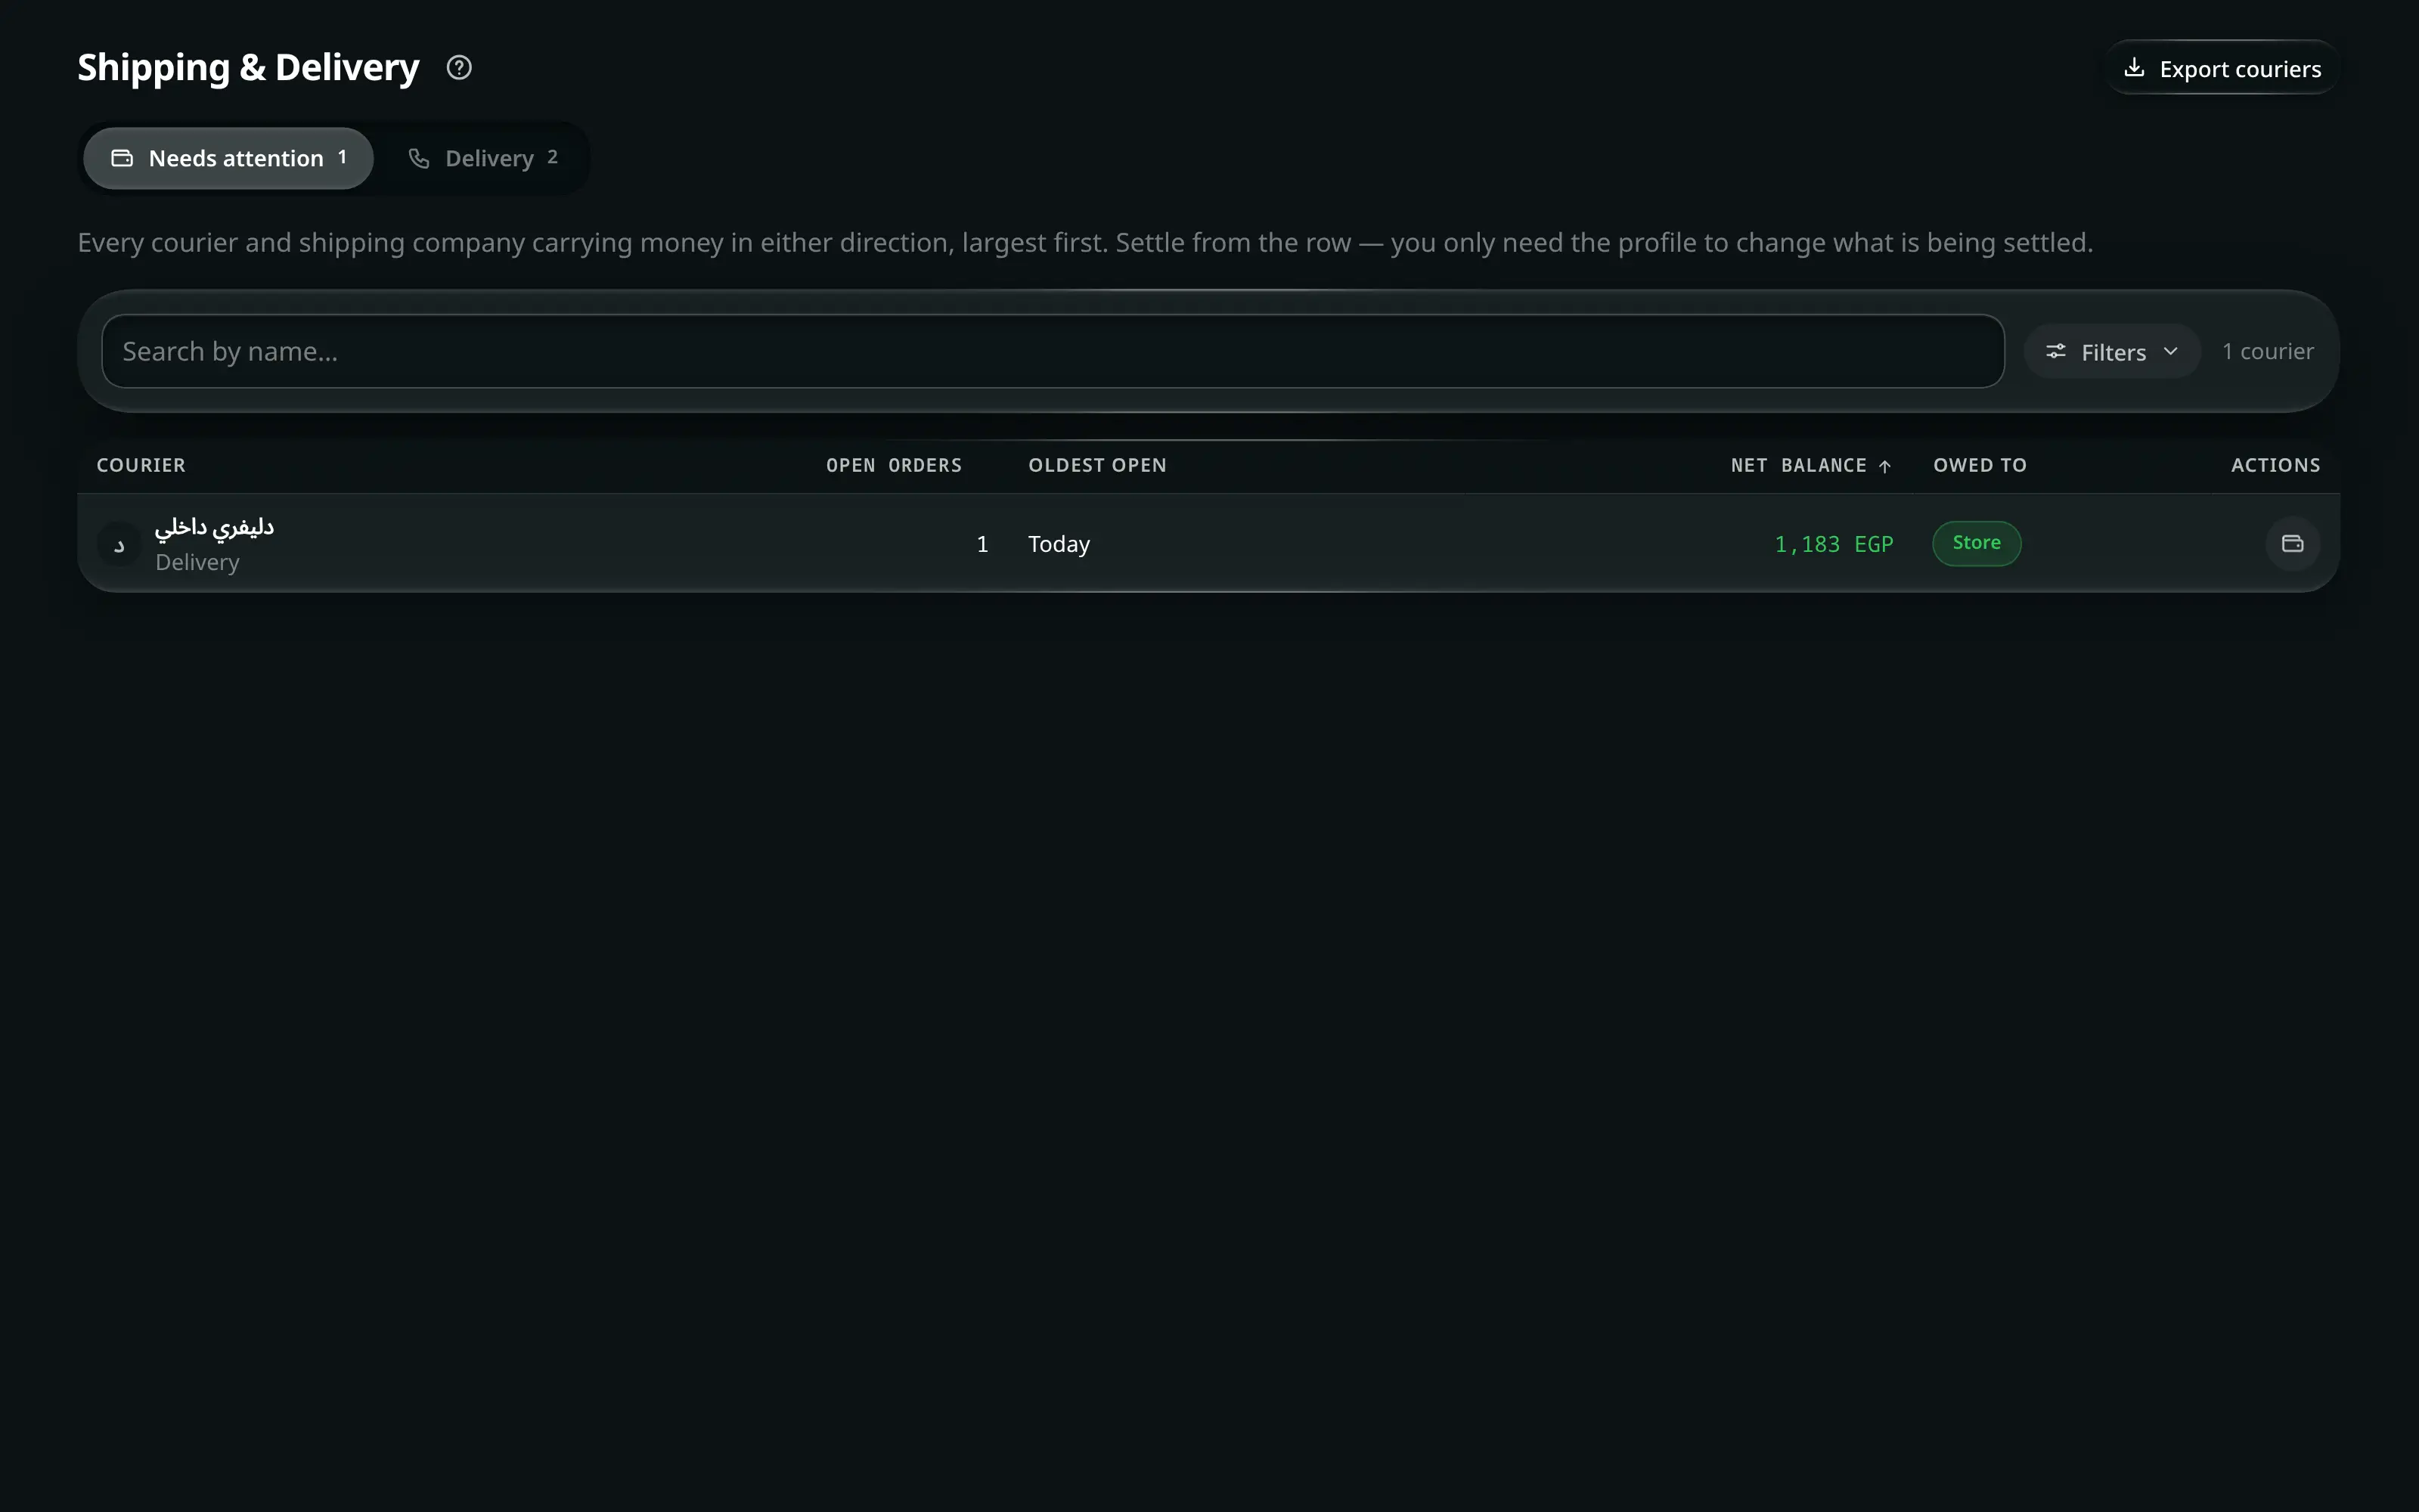Click the 1,183 EGP balance value
This screenshot has height=1512, width=2419.
pos(1834,544)
